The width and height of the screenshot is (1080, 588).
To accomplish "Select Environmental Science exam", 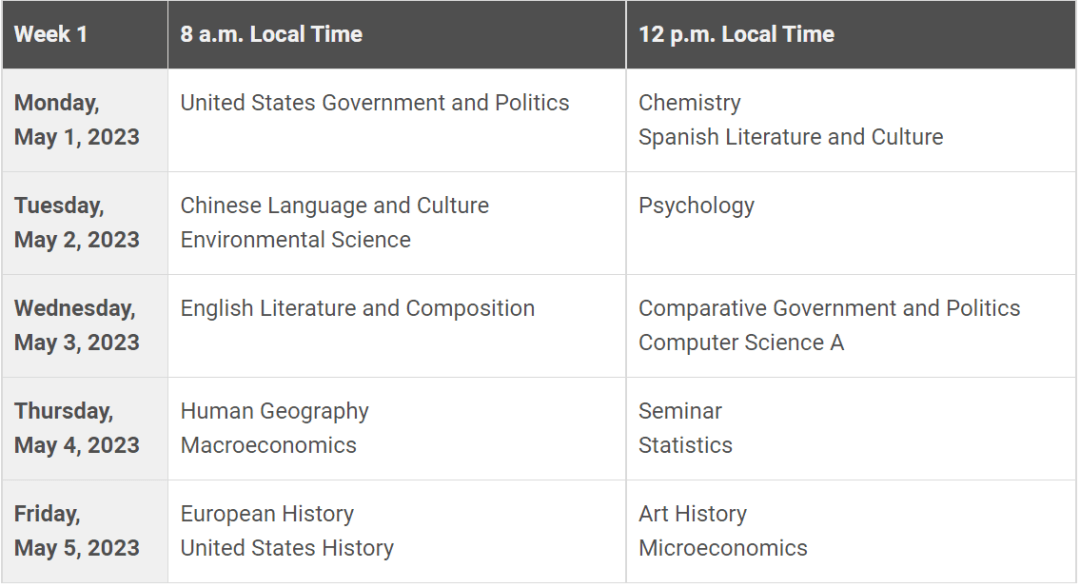I will point(296,240).
